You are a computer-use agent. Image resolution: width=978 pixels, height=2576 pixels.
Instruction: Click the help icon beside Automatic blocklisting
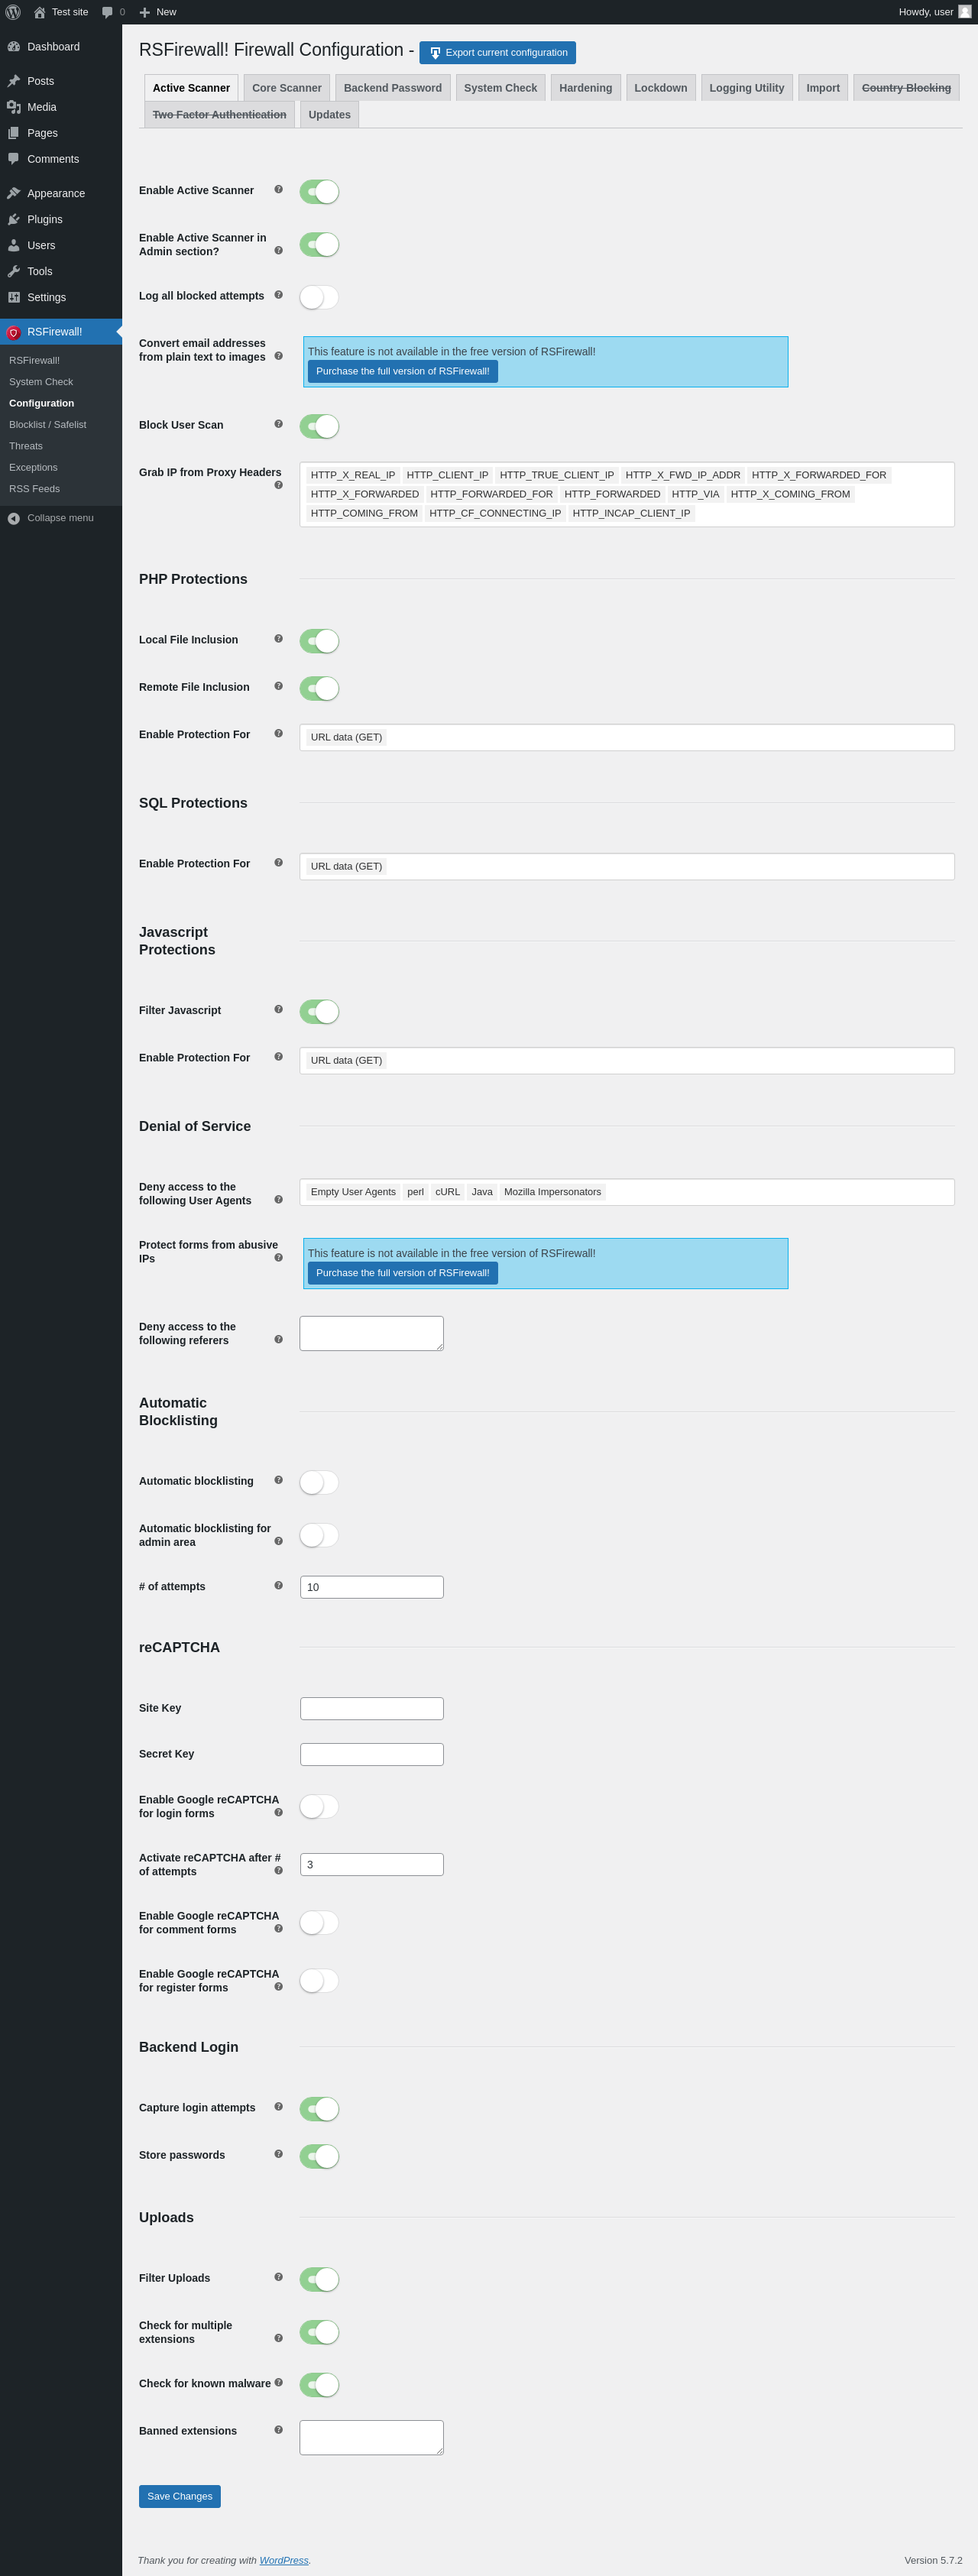pyautogui.click(x=278, y=1480)
